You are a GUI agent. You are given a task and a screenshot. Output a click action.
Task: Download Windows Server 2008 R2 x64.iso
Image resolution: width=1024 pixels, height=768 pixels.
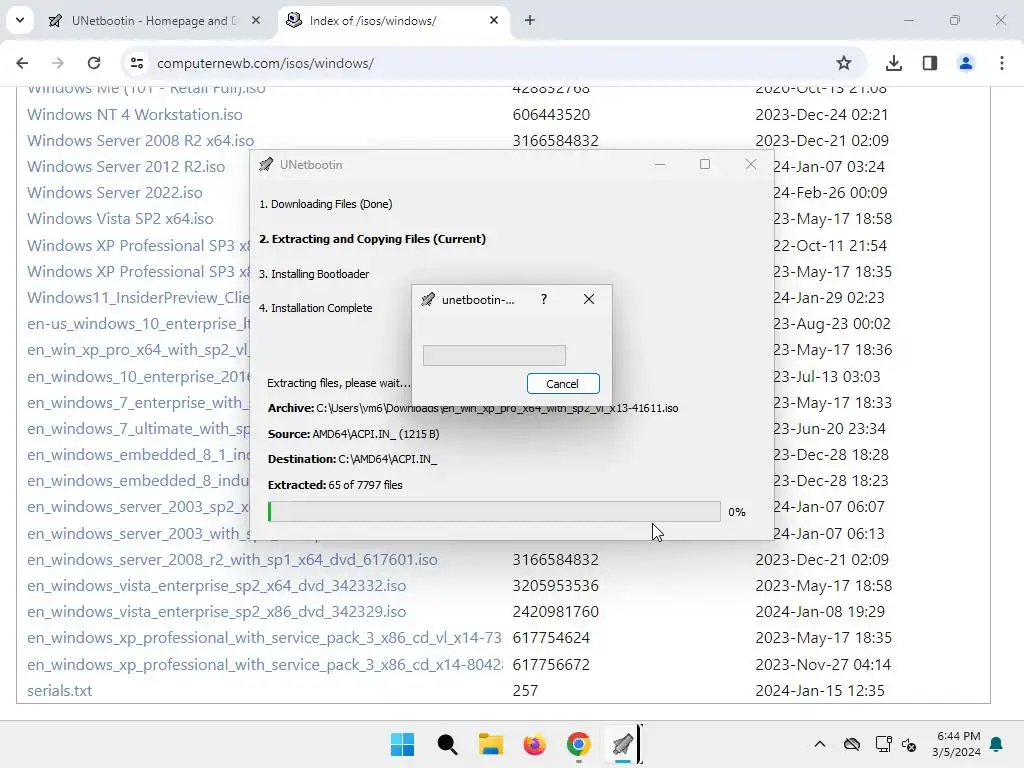(140, 140)
